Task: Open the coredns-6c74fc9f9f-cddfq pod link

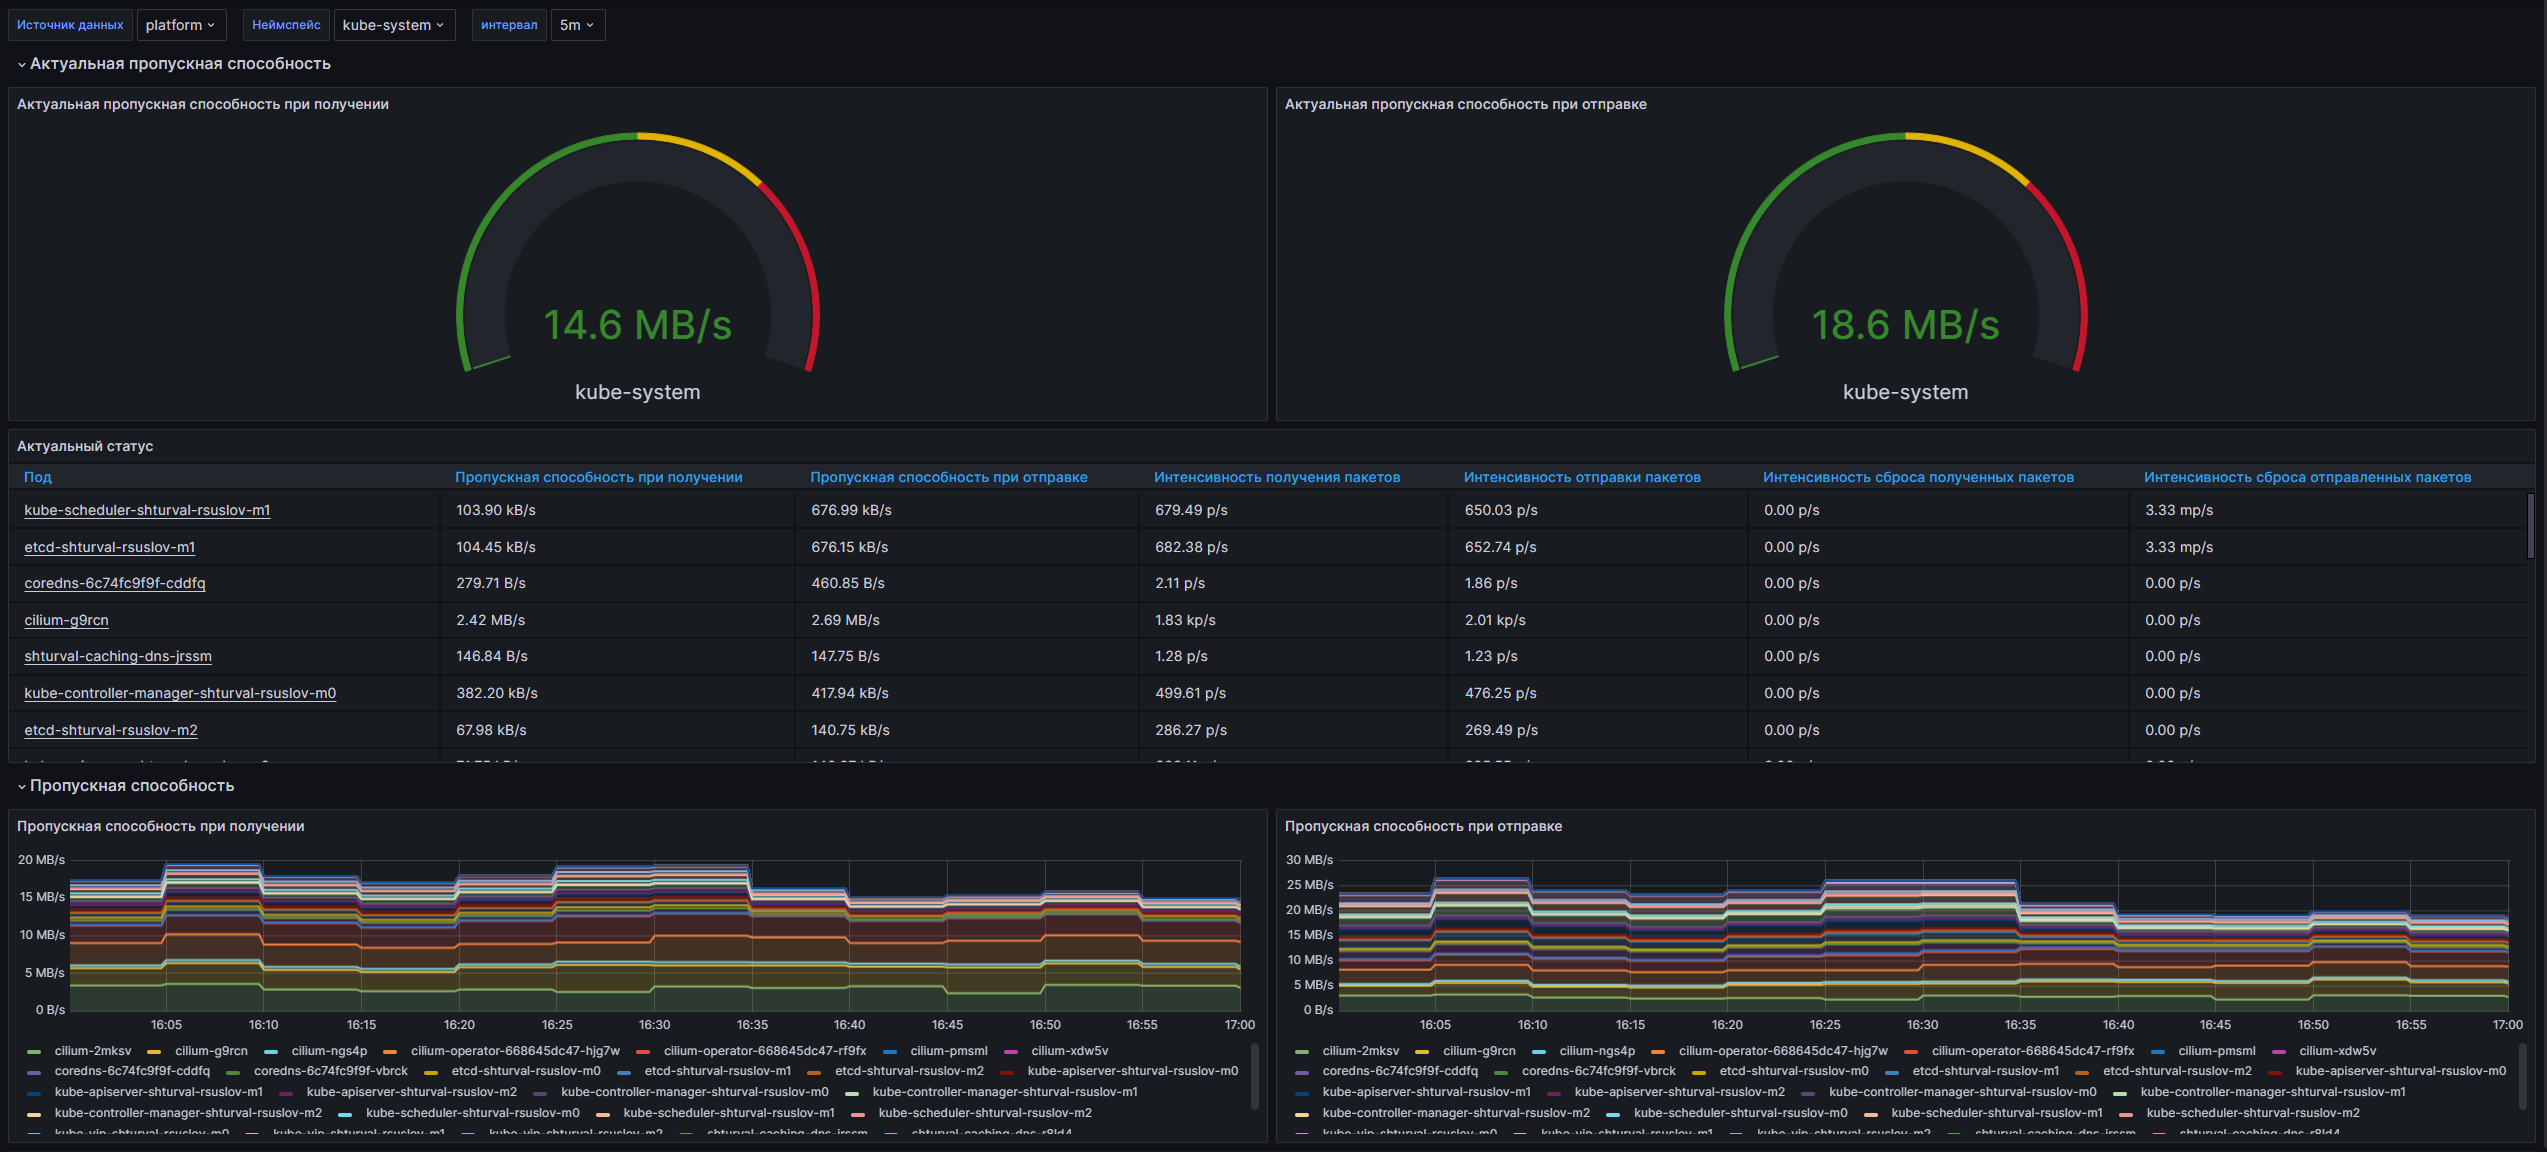Action: (115, 583)
